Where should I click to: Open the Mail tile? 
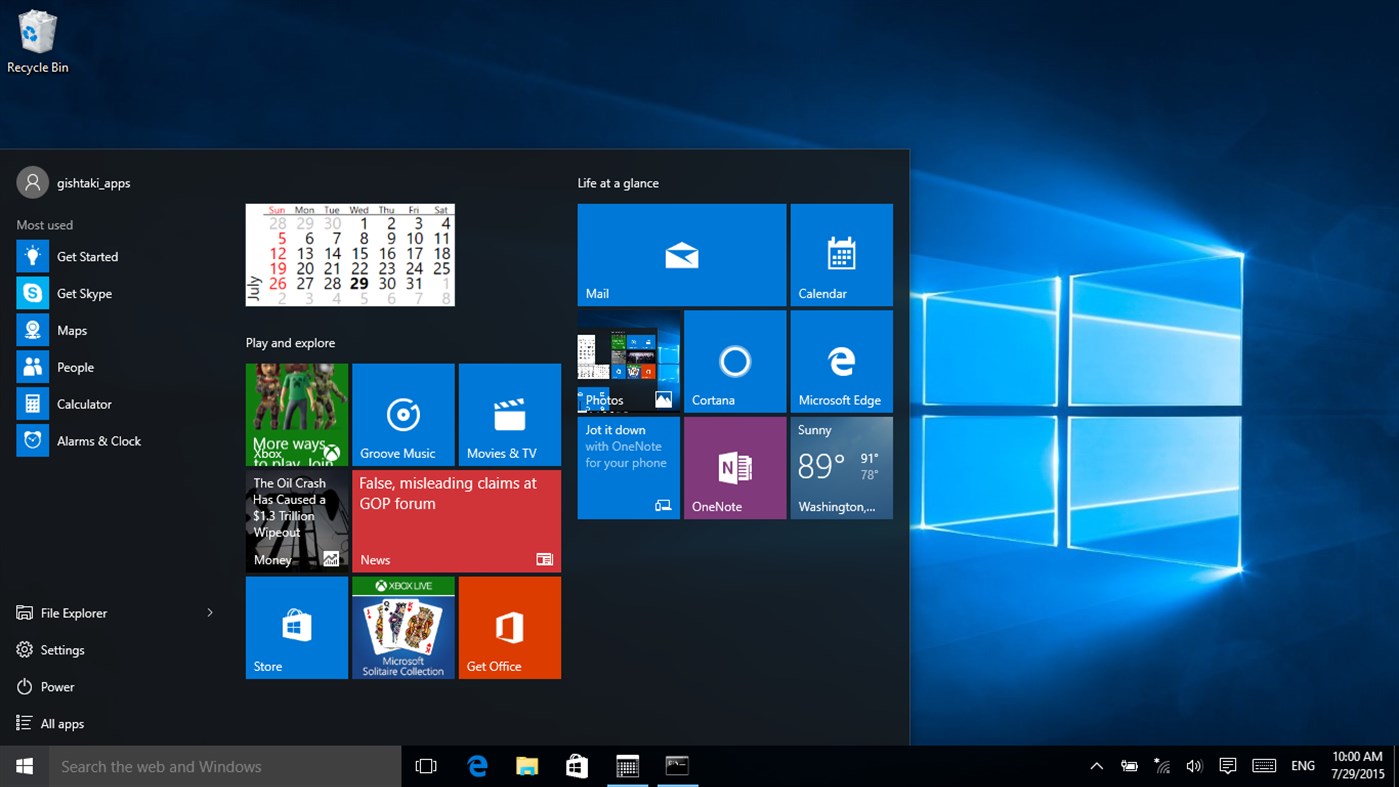(681, 254)
